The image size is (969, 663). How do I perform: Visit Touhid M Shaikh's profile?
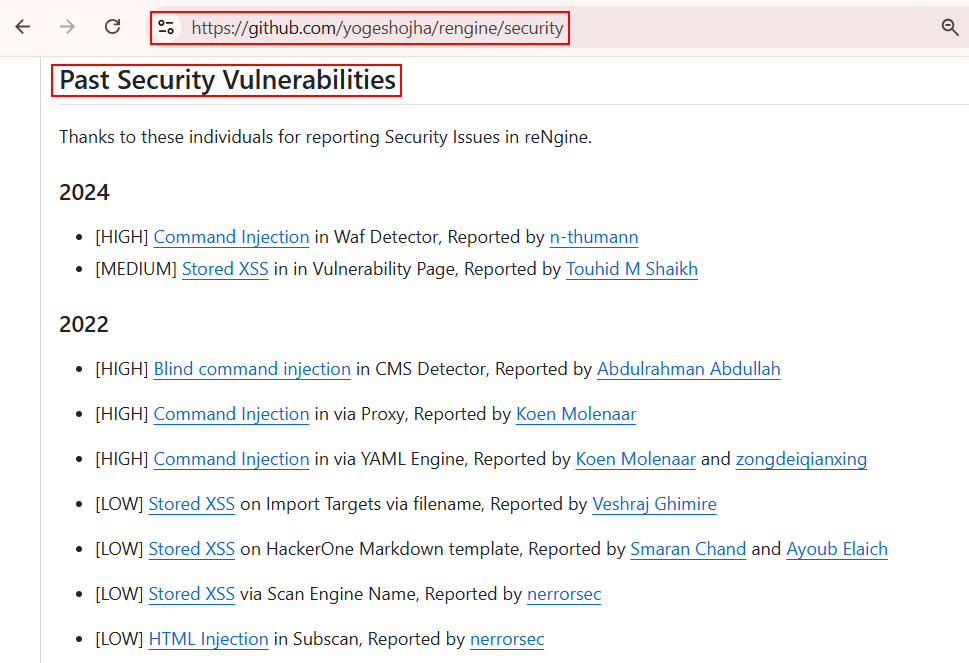pos(631,269)
